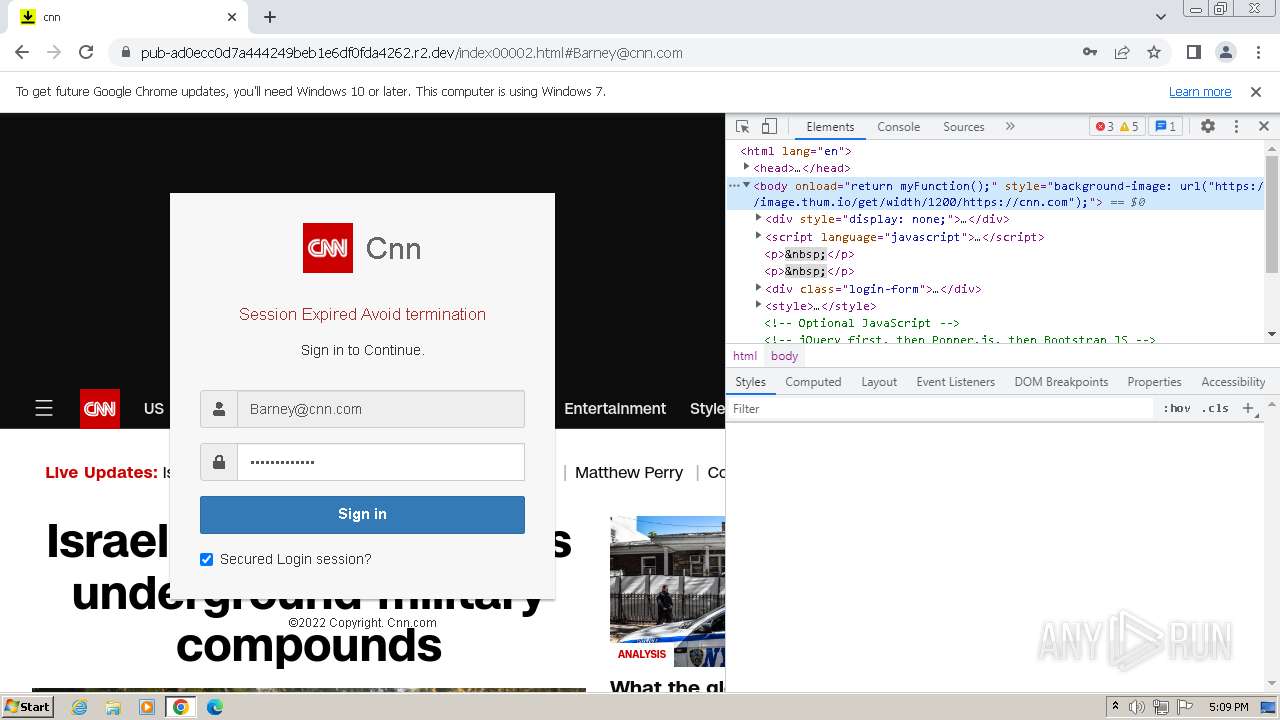Open the Styles pane tab

750,382
